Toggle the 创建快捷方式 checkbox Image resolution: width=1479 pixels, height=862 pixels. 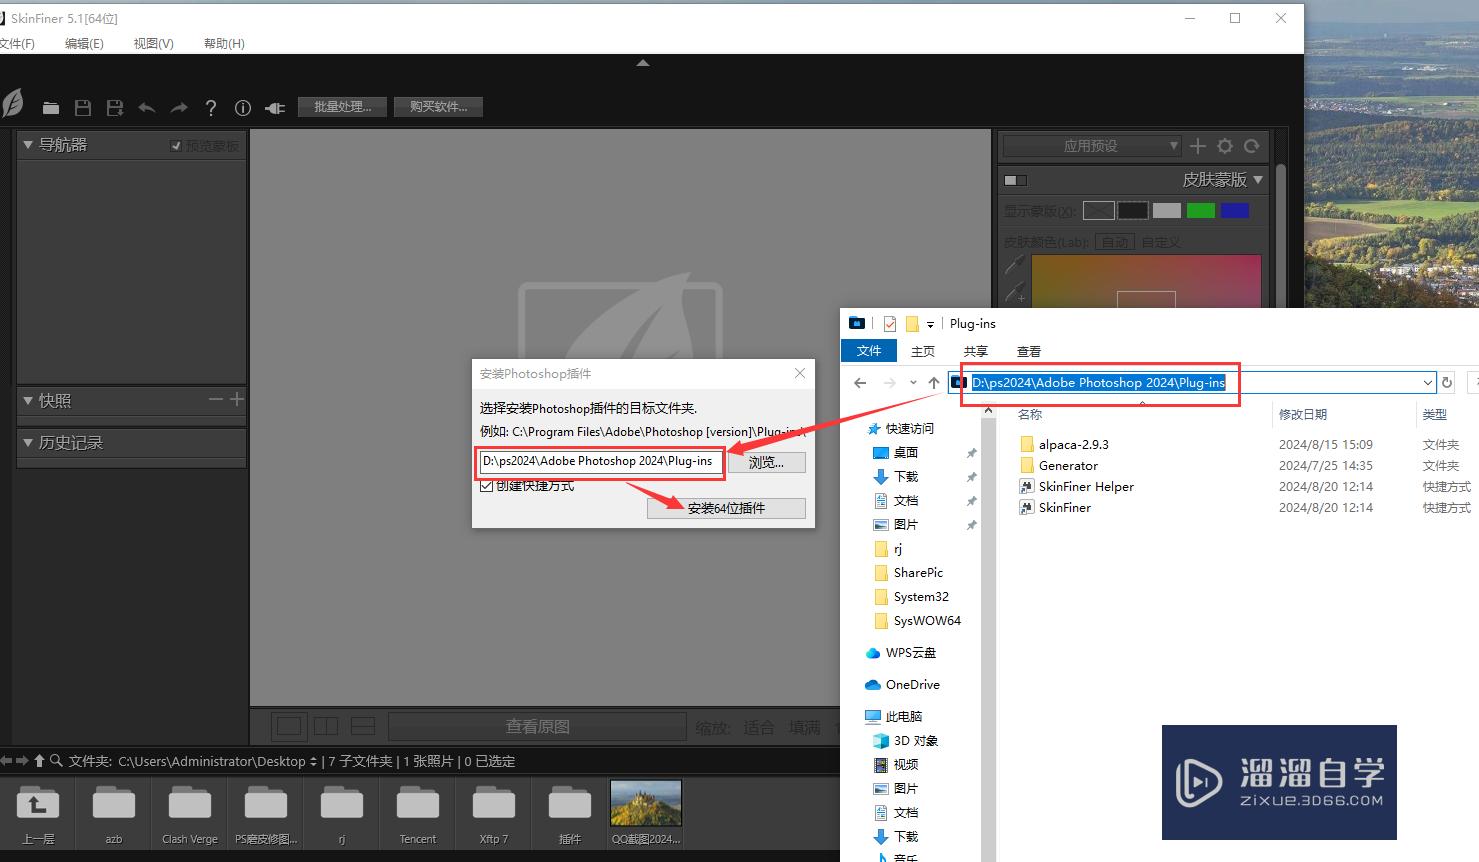click(x=487, y=486)
